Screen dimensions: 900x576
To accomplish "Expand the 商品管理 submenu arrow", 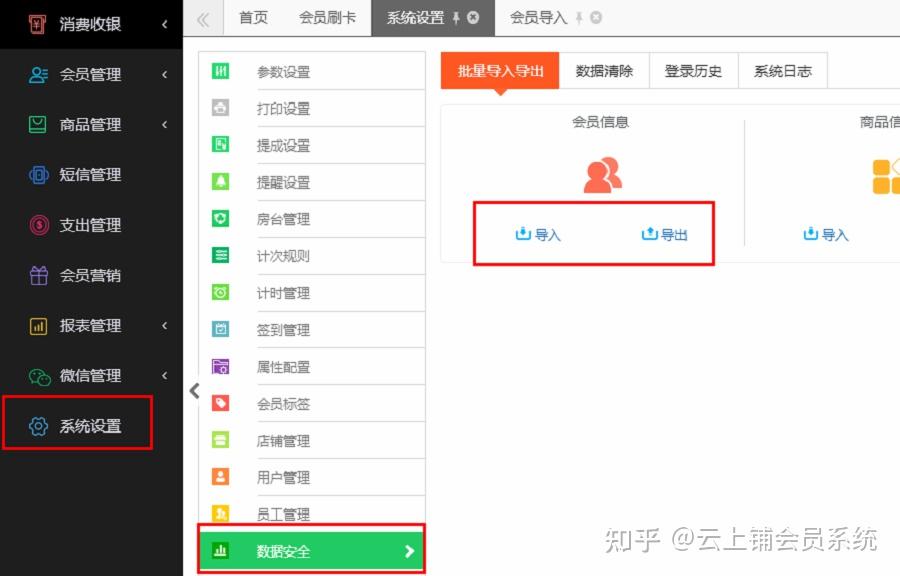I will (165, 124).
